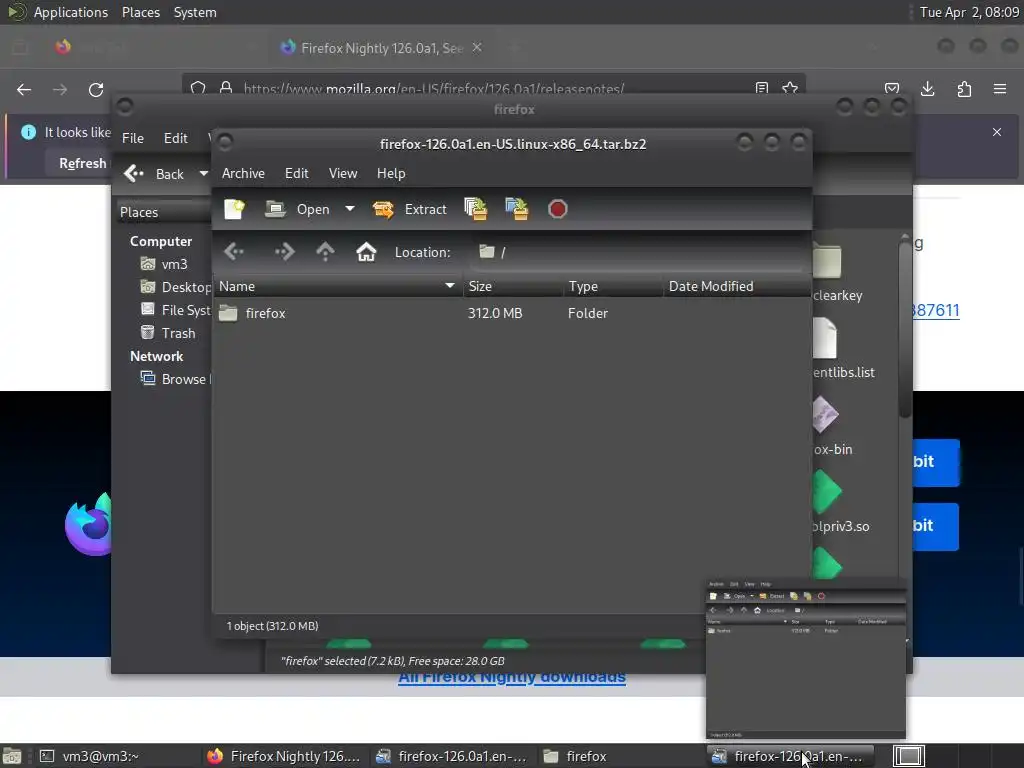Open the Help menu in archive manager
Image resolution: width=1024 pixels, height=768 pixels.
click(x=391, y=173)
